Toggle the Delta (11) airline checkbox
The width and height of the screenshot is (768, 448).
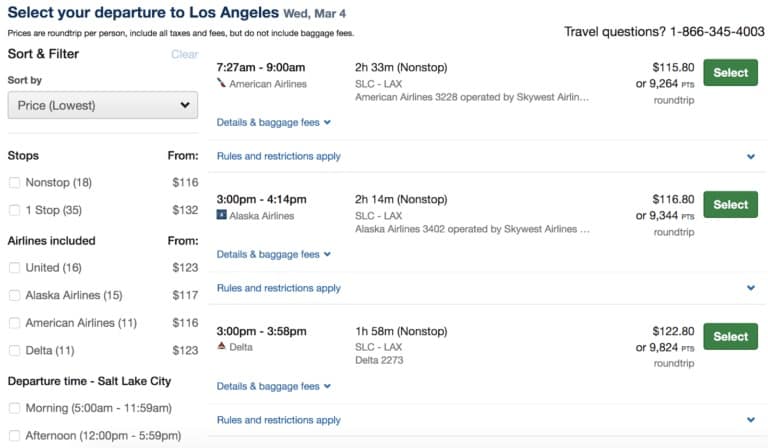pyautogui.click(x=15, y=351)
